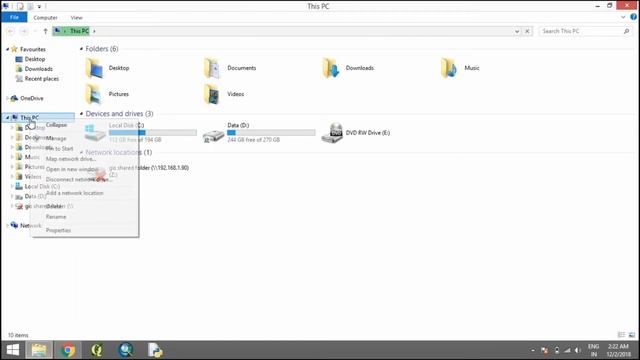Click the 10 items status text

click(x=18, y=335)
